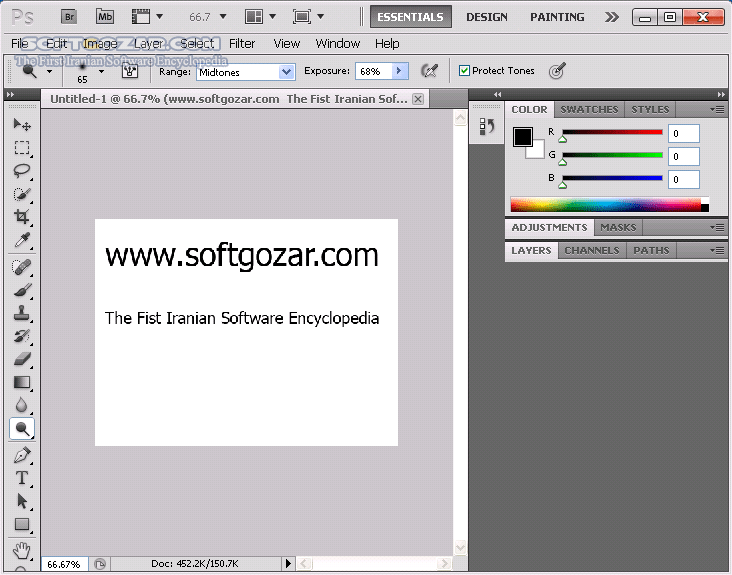Select the Horizontal Type tool
This screenshot has width=732, height=575.
click(x=22, y=478)
